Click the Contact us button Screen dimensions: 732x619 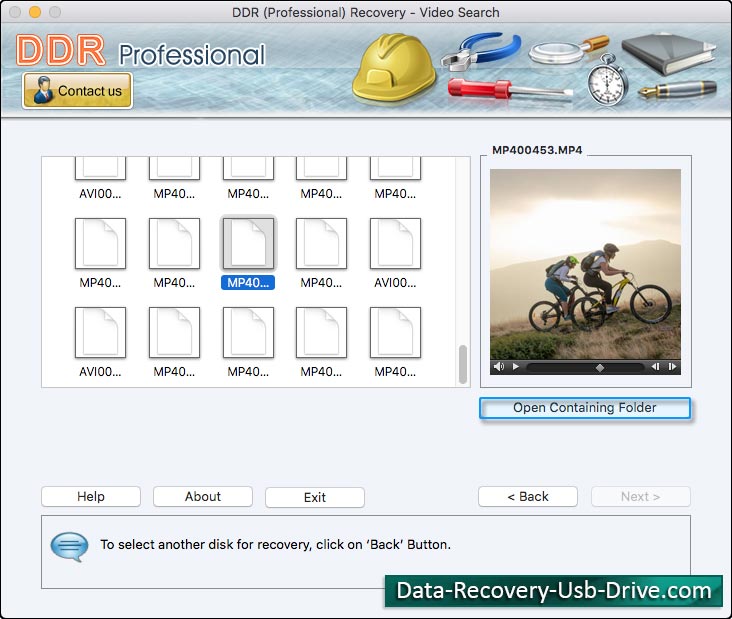tap(77, 91)
